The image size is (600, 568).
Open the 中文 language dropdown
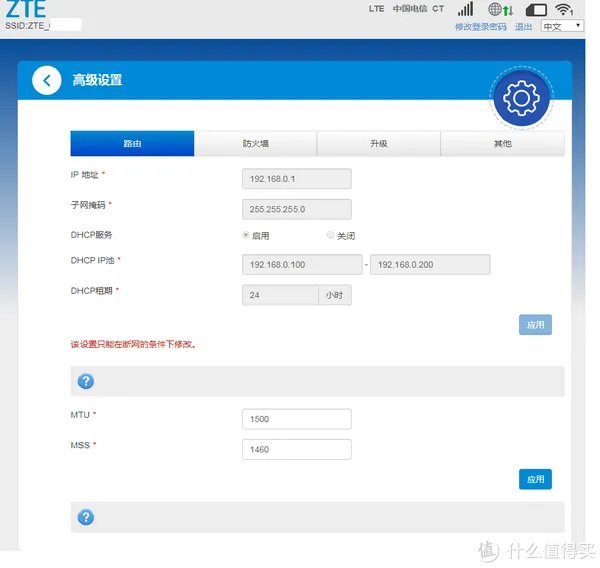coord(561,26)
